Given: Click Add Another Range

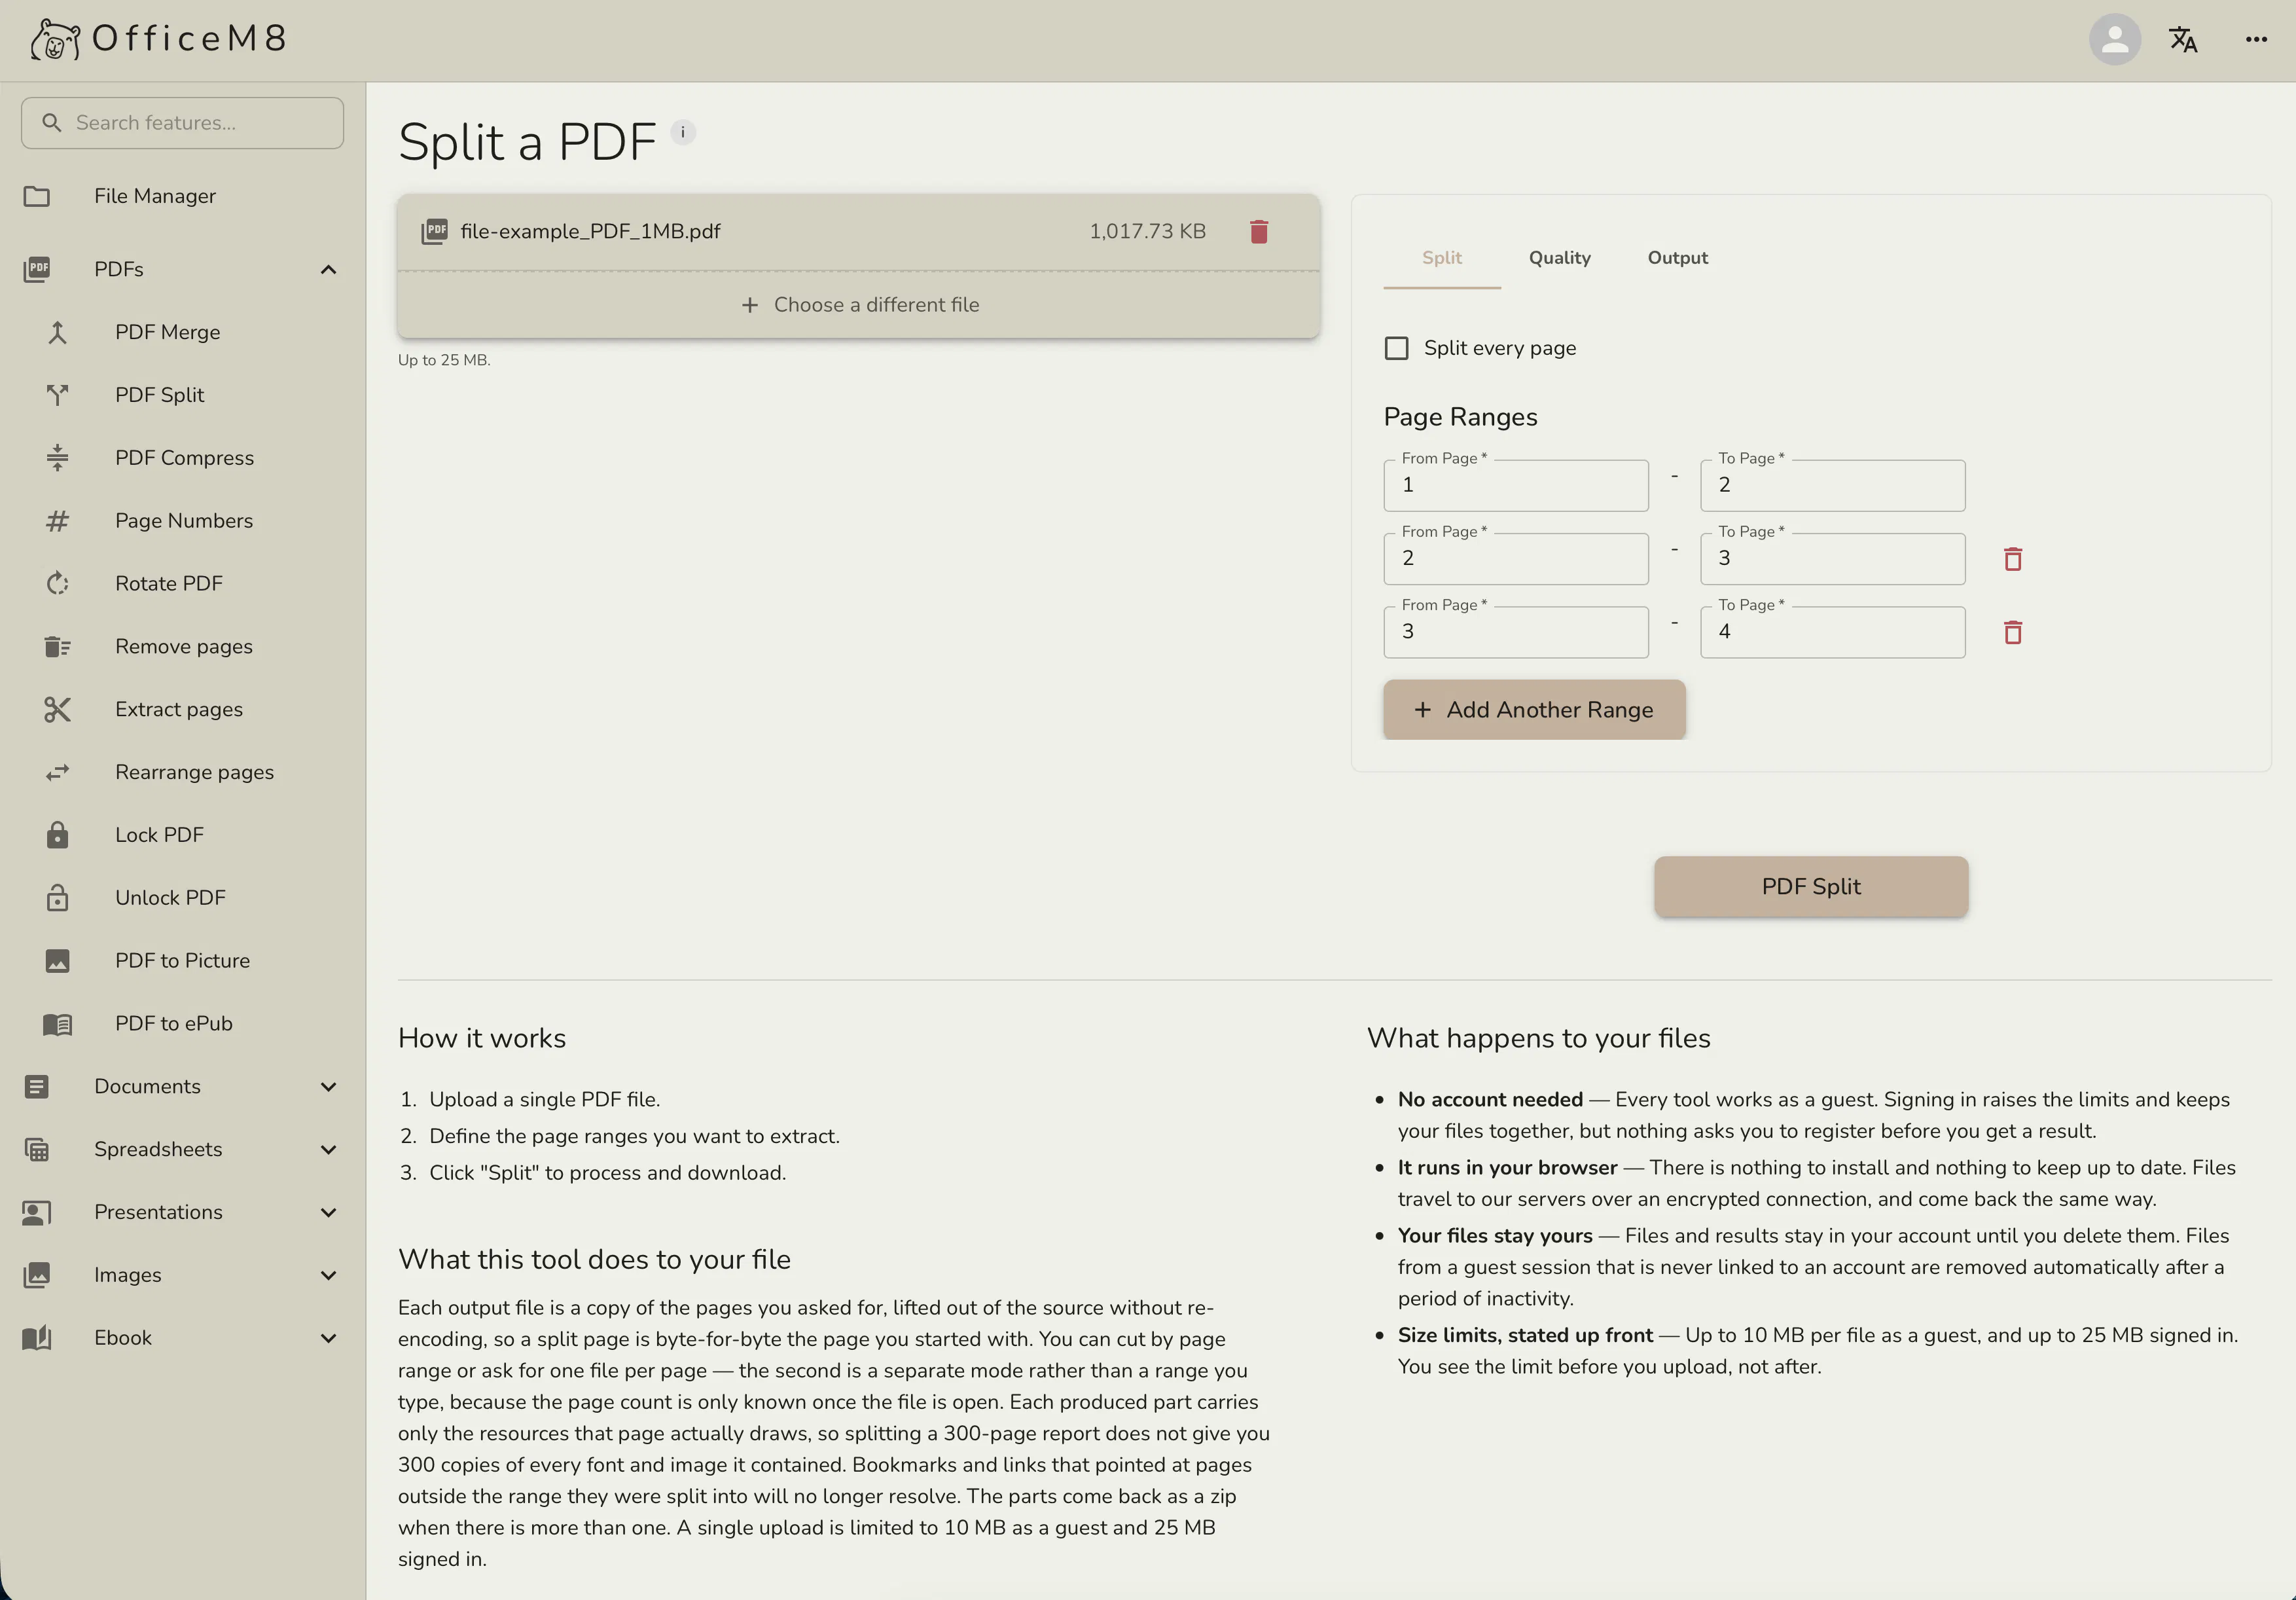Looking at the screenshot, I should pyautogui.click(x=1534, y=709).
